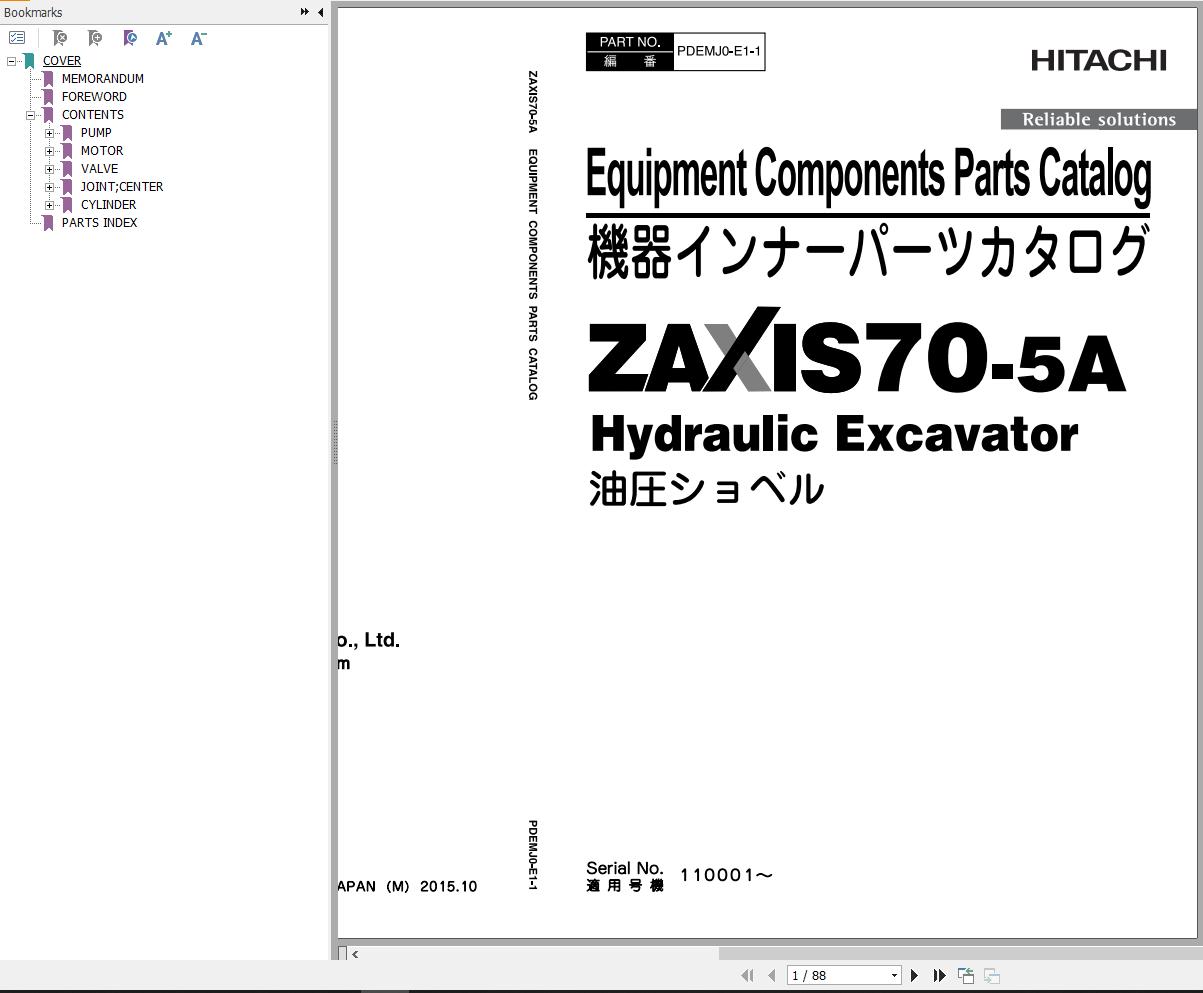
Task: Click the panel splitter grip handle
Action: [334, 443]
